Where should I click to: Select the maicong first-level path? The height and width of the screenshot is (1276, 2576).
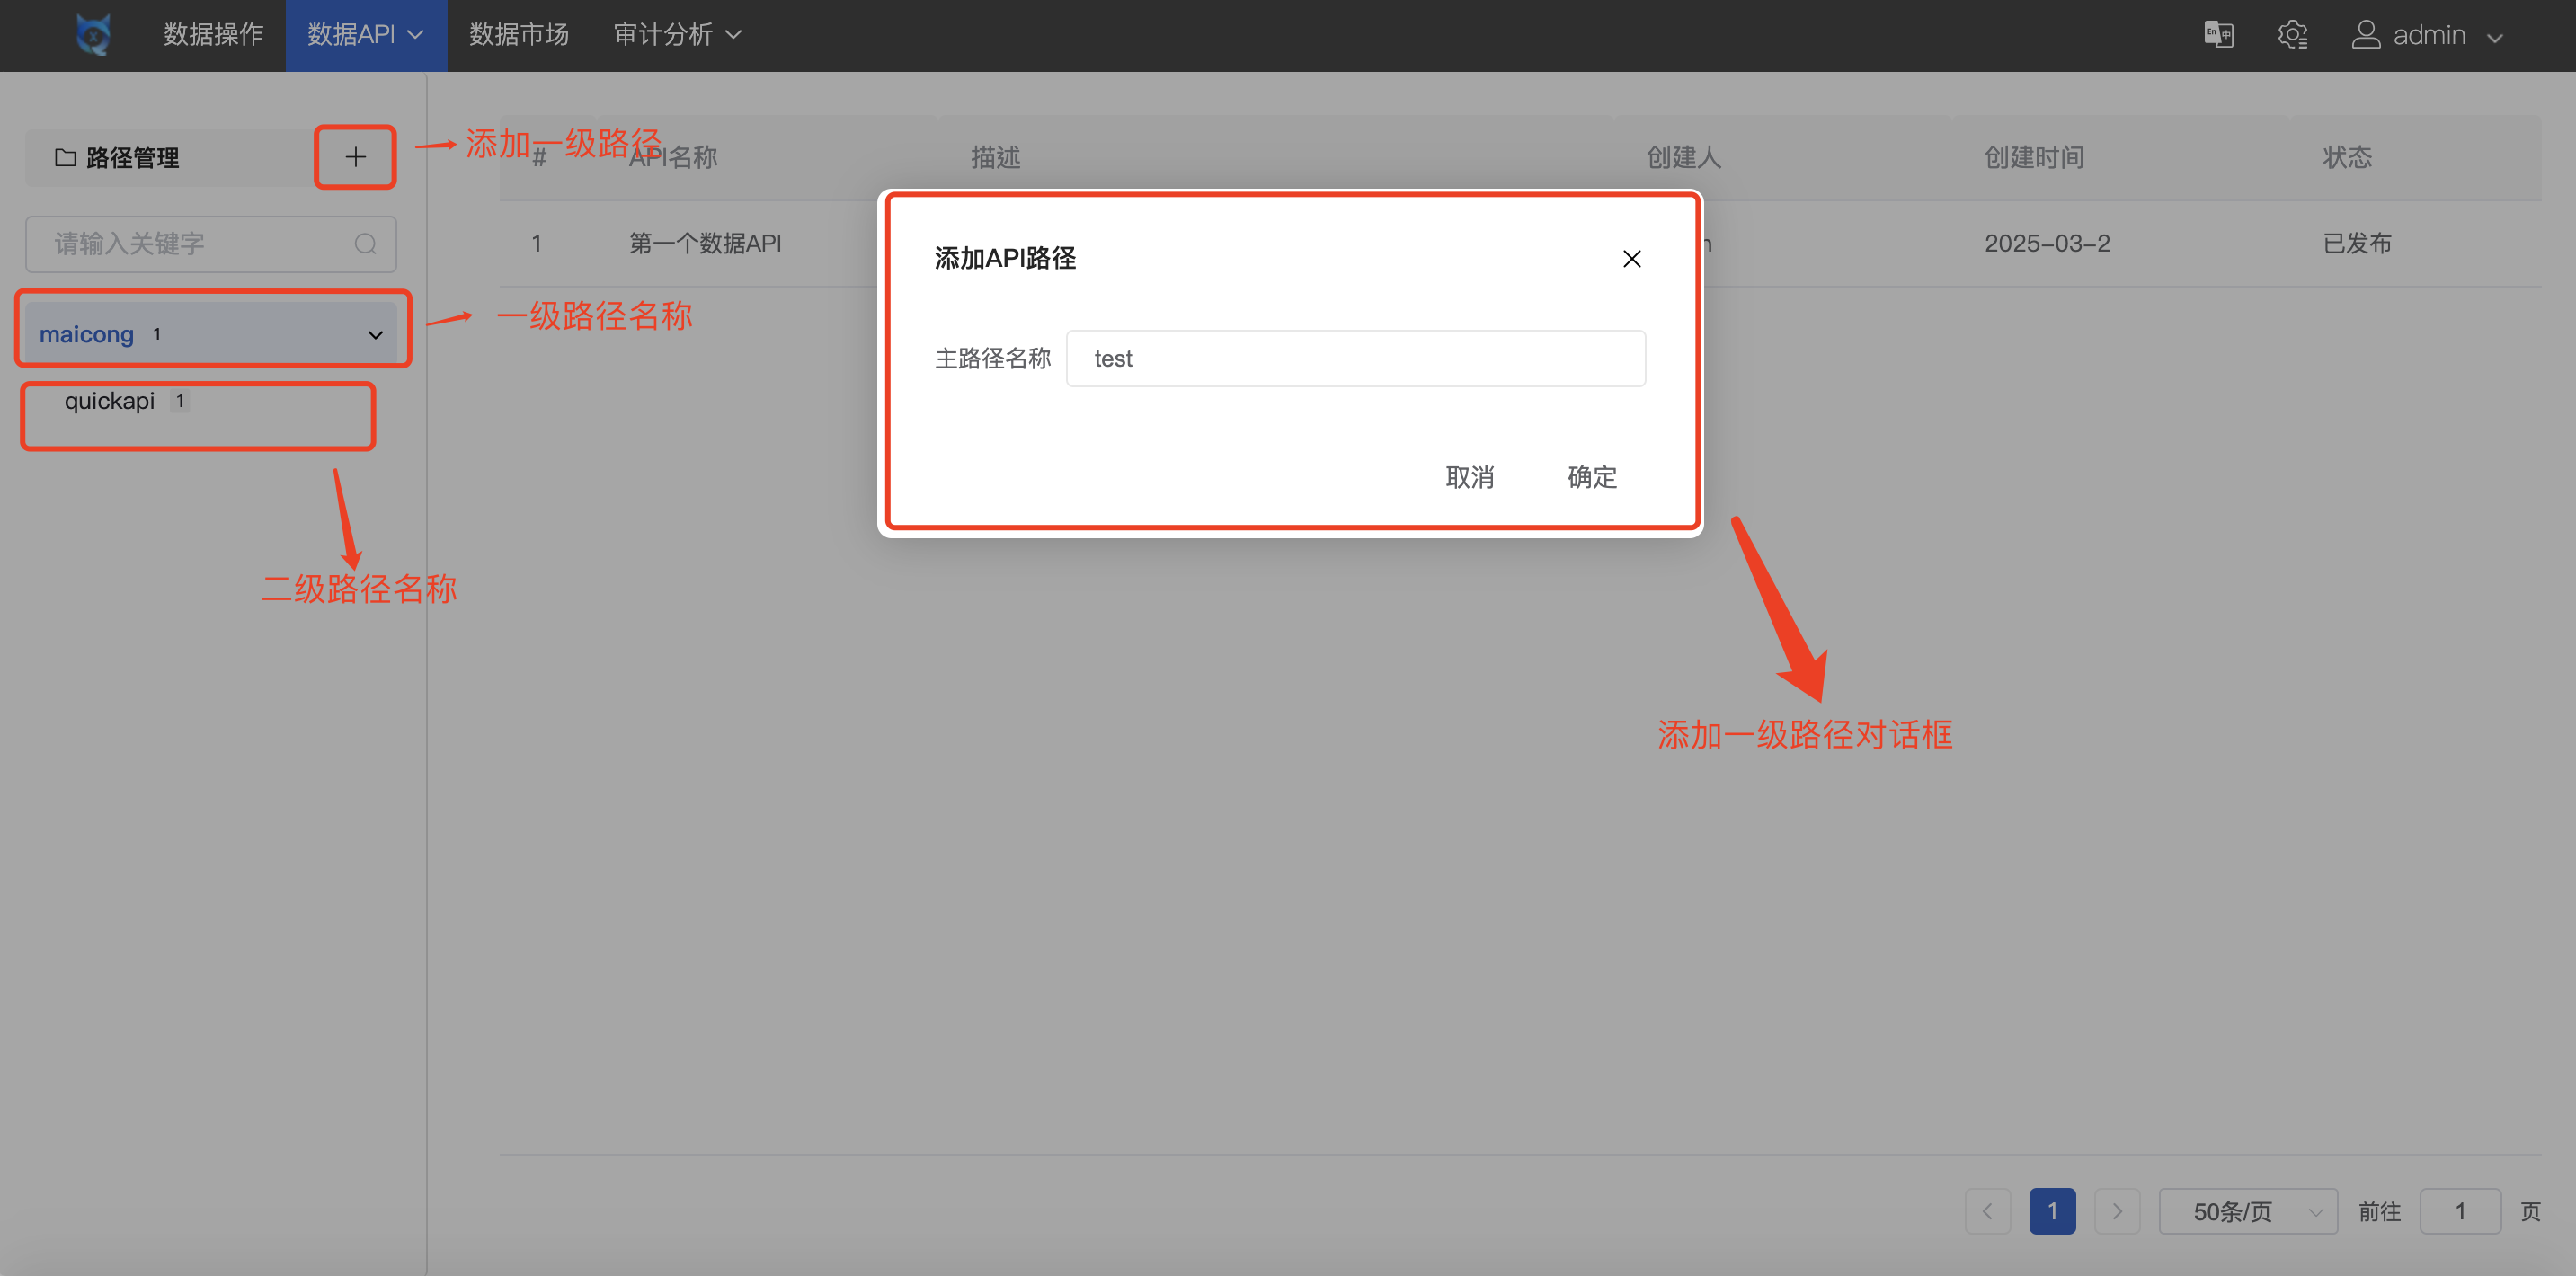pyautogui.click(x=211, y=334)
